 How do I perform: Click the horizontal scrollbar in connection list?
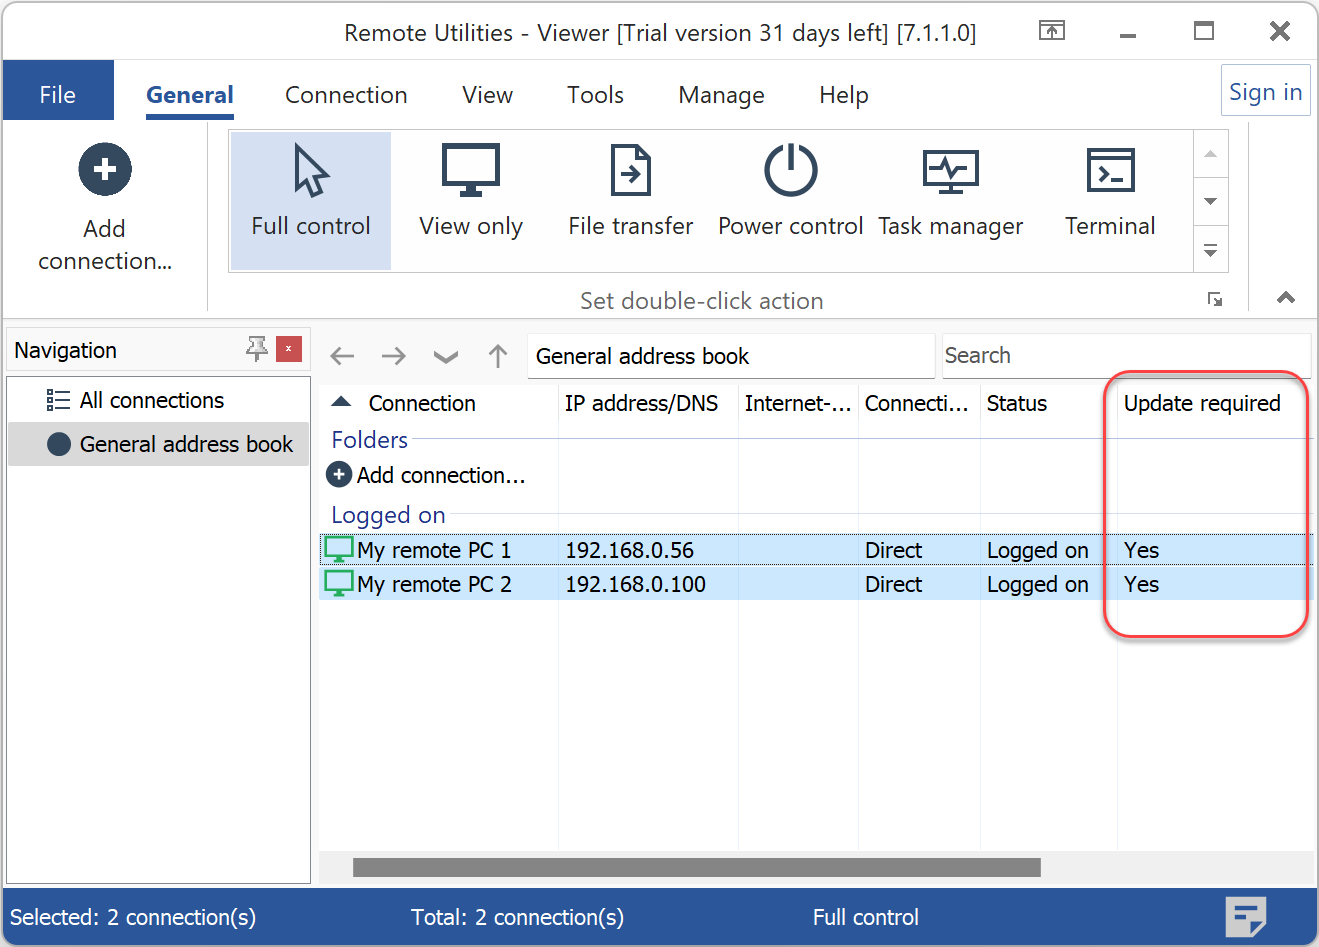pos(696,867)
